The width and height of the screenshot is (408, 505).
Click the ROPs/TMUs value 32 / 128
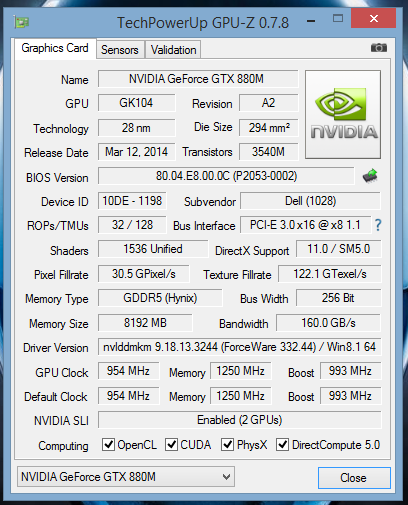click(x=132, y=225)
